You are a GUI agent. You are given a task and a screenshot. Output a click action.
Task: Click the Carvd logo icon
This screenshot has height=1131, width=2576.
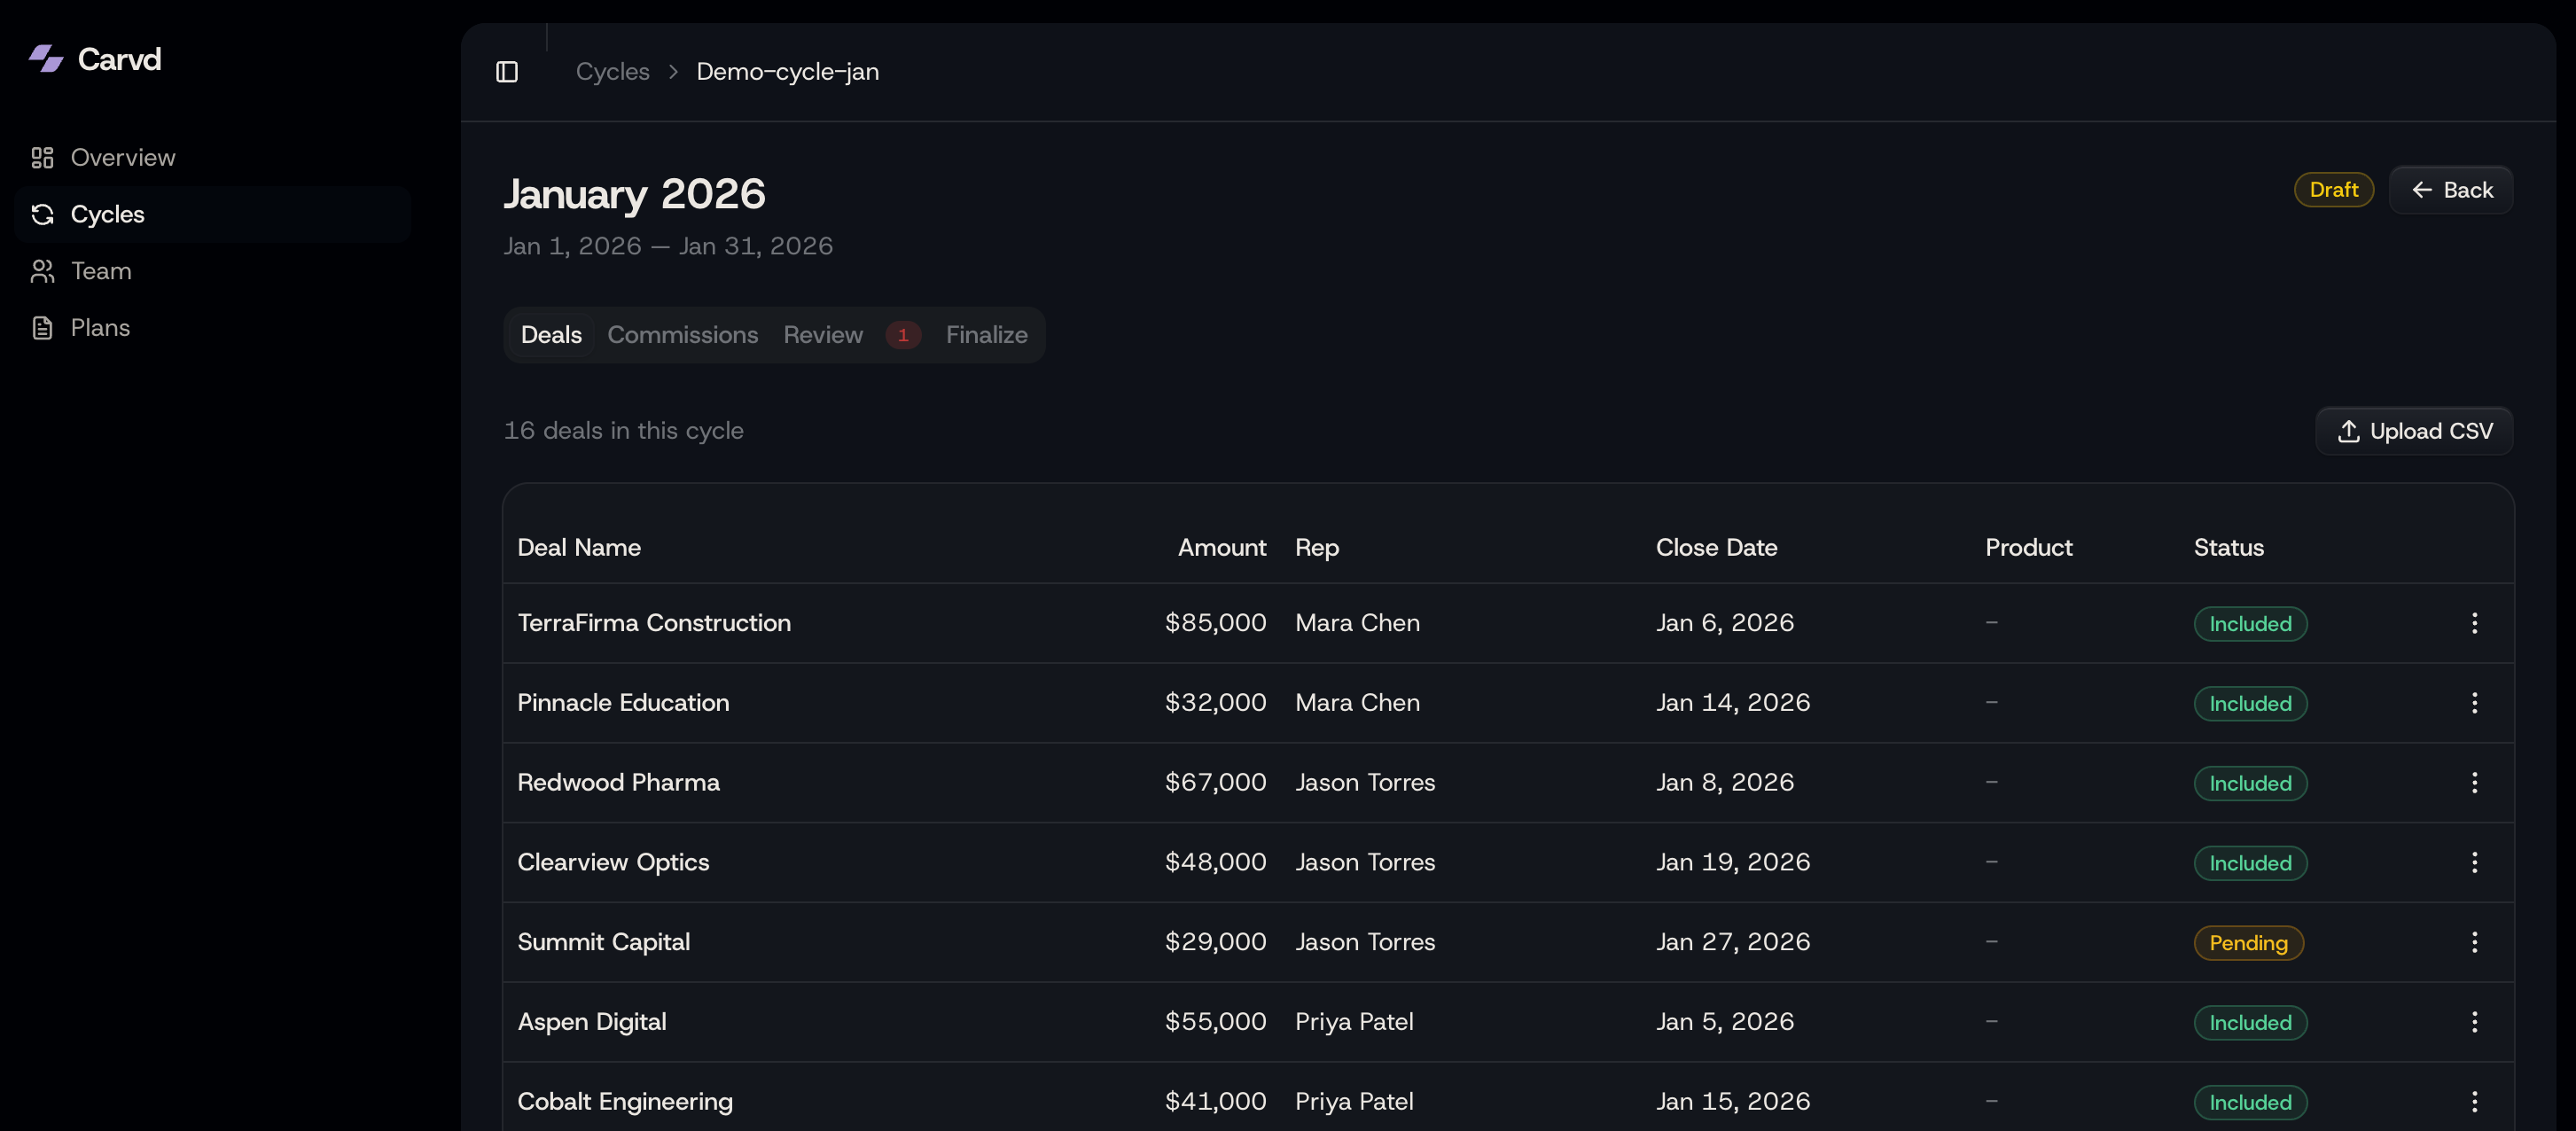[46, 59]
